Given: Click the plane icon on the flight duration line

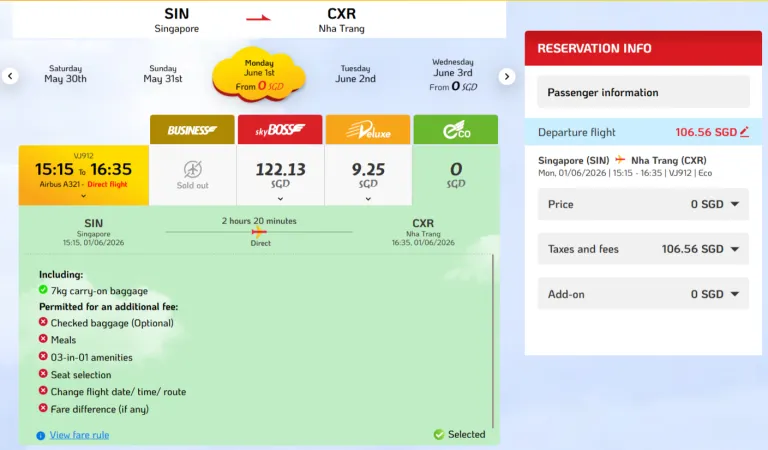Looking at the screenshot, I should click(260, 231).
